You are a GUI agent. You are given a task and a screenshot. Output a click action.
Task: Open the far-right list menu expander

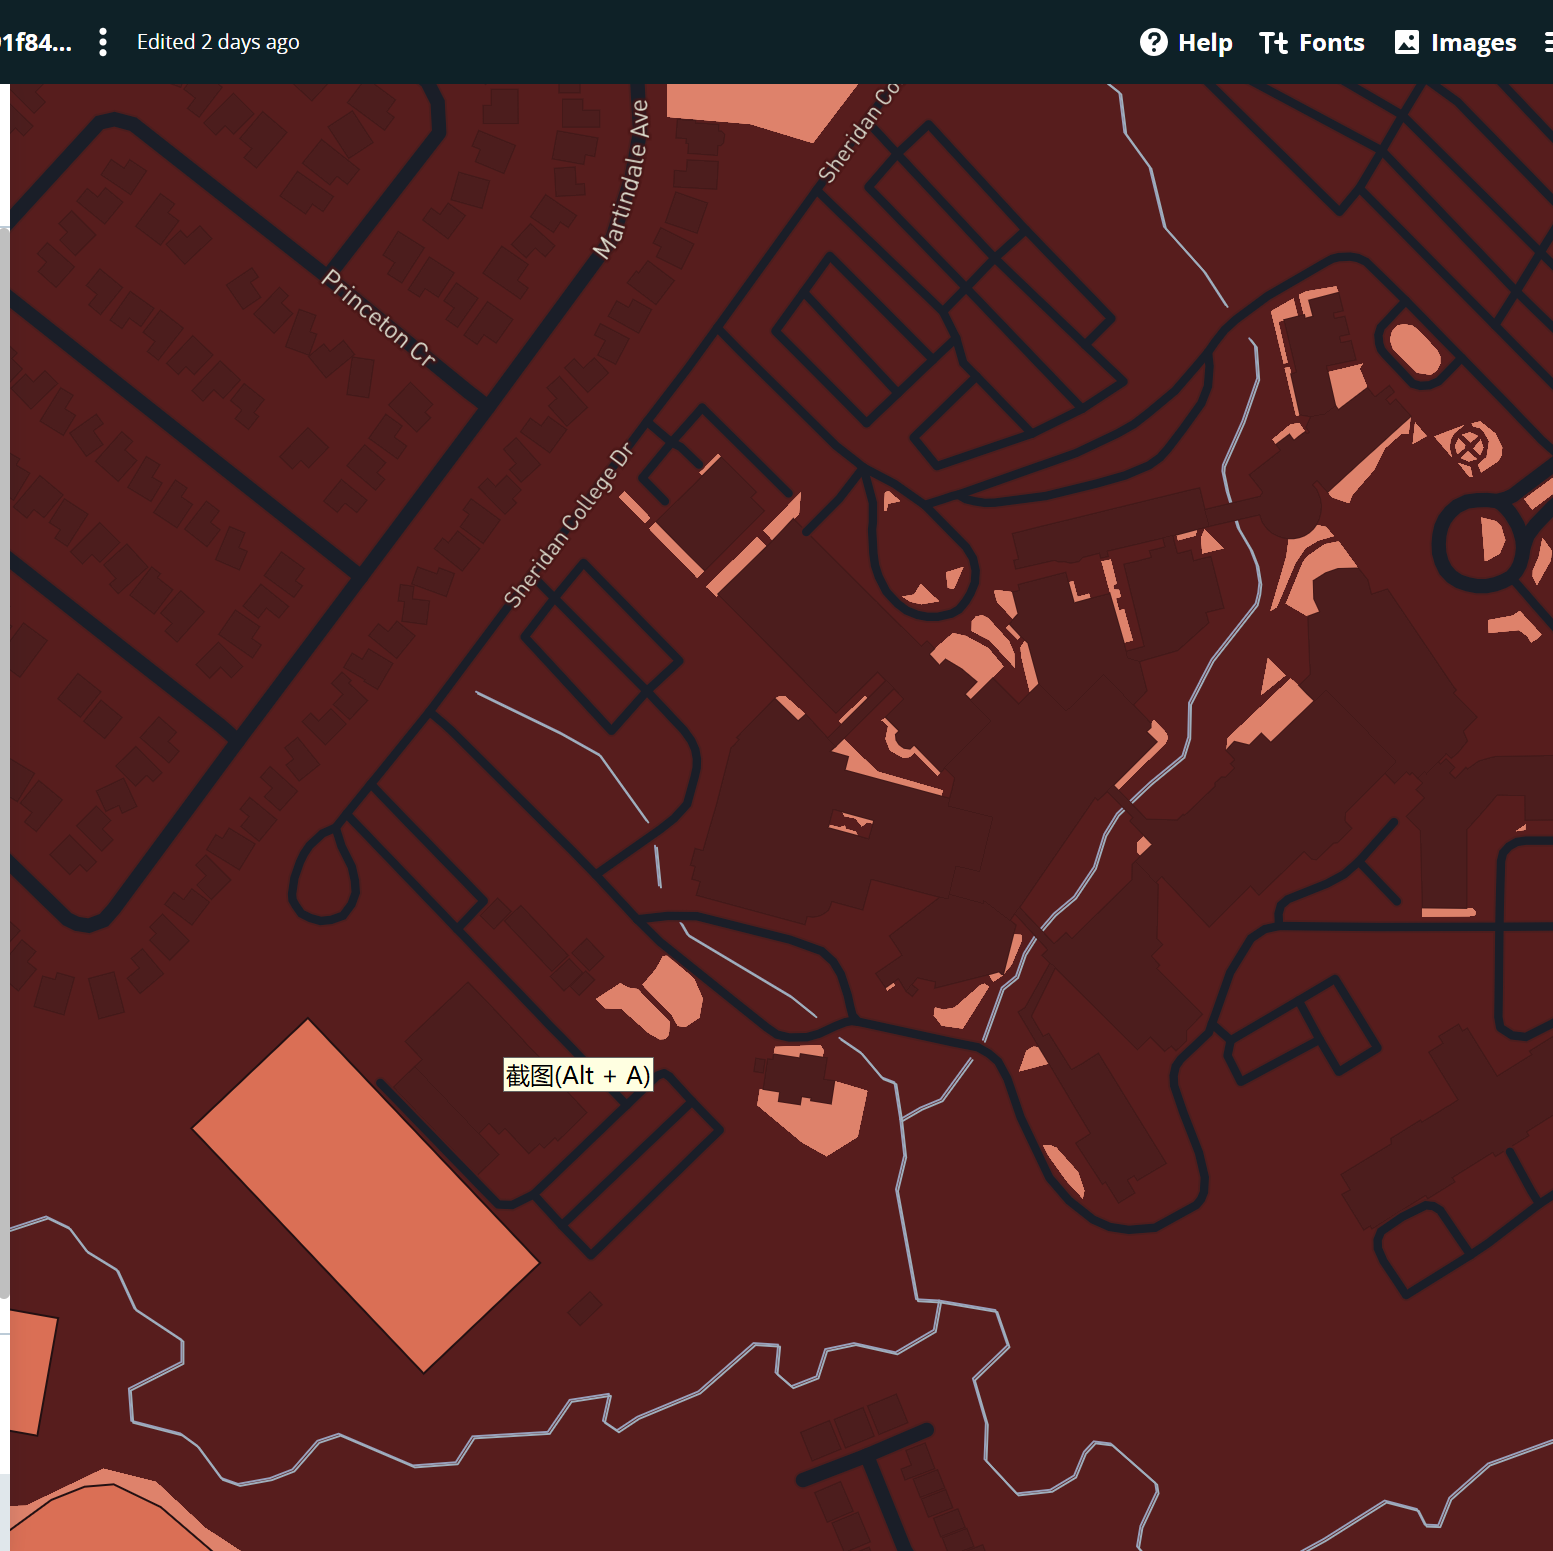(x=1548, y=42)
